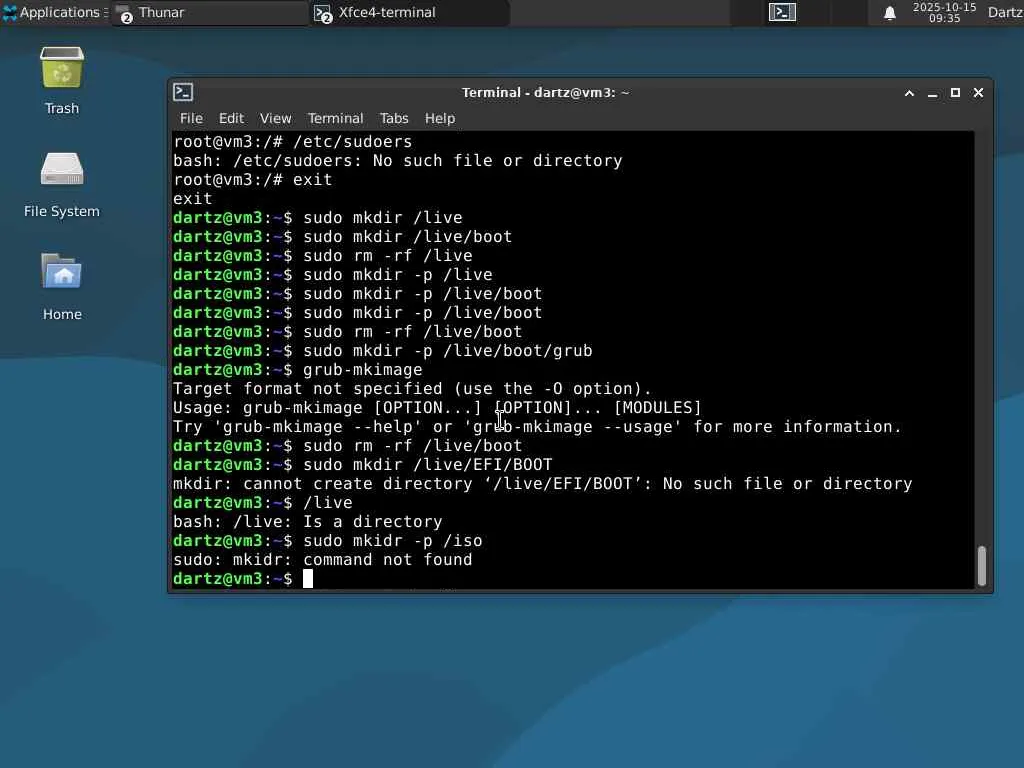Click 'Target format not specified' message

[x=412, y=389]
